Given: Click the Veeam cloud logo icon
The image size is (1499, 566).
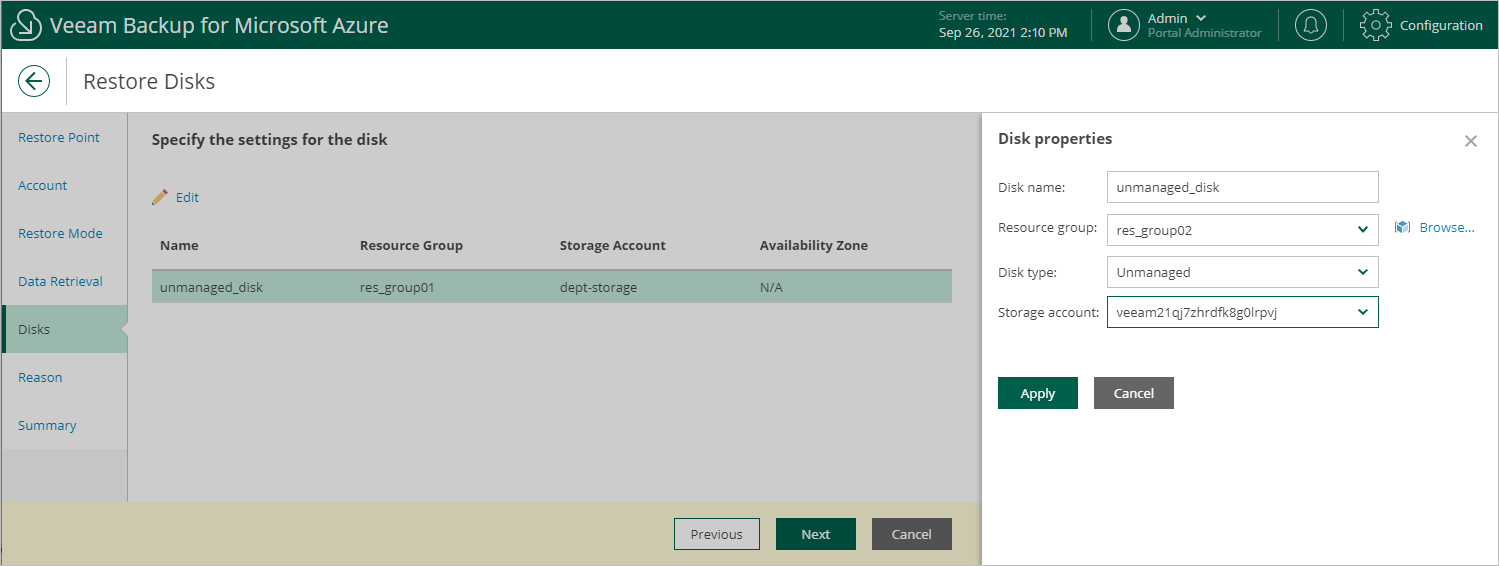Looking at the screenshot, I should pyautogui.click(x=25, y=25).
